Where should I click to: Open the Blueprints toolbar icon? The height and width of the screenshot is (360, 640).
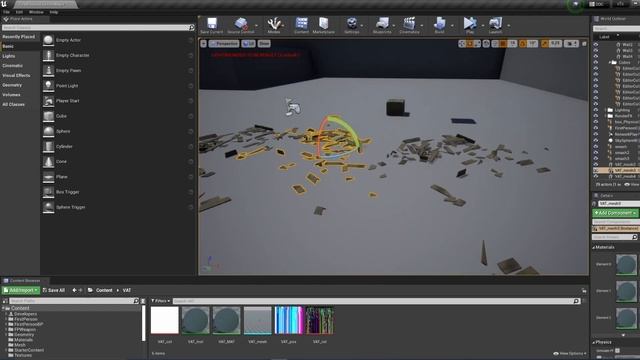coord(382,23)
